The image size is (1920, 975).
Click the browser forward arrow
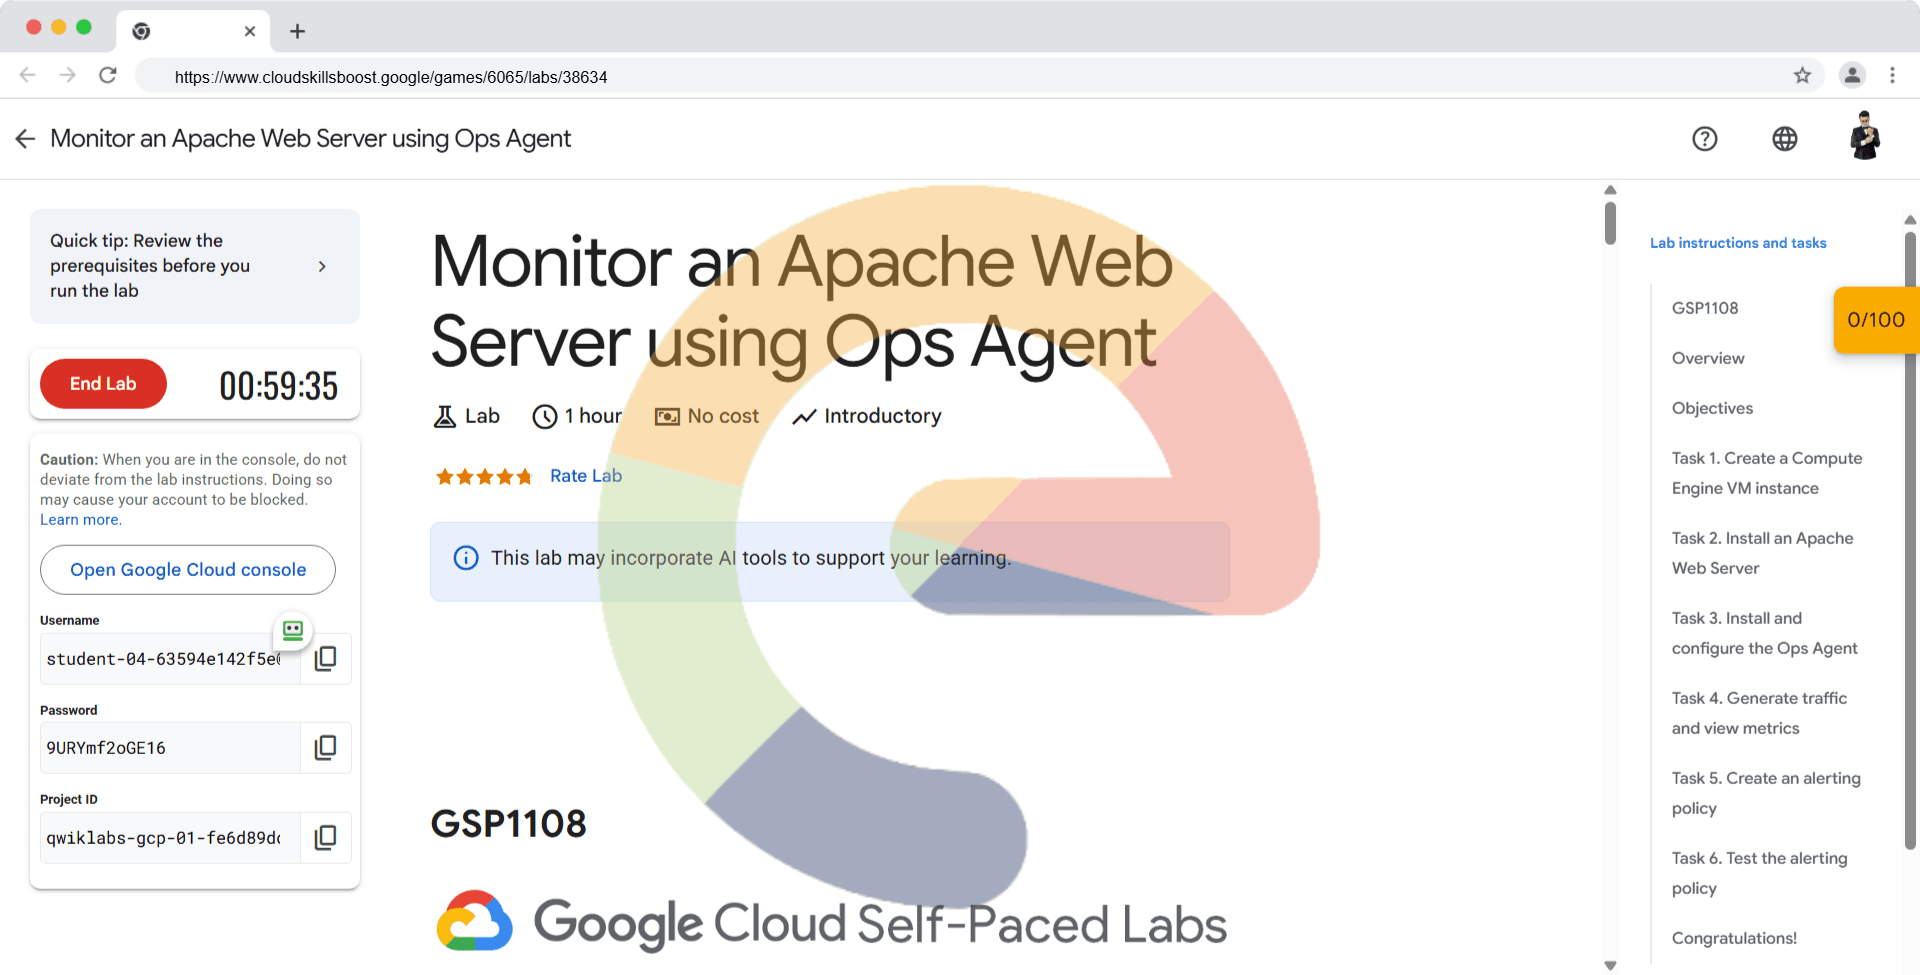(67, 75)
